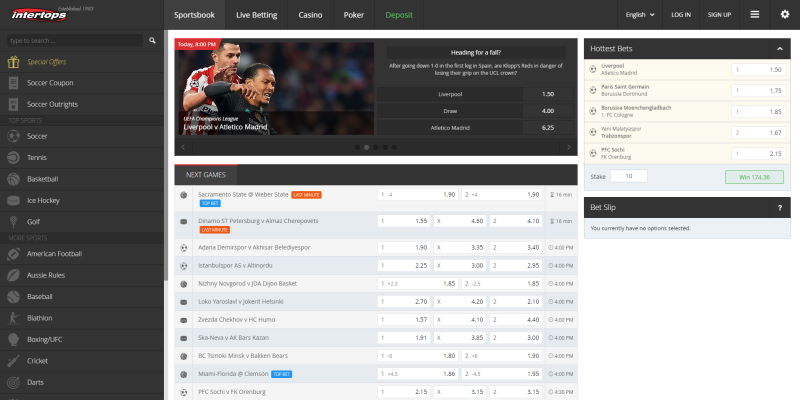Pick Jokerit Helsinki away win 2.10

[x=516, y=302]
